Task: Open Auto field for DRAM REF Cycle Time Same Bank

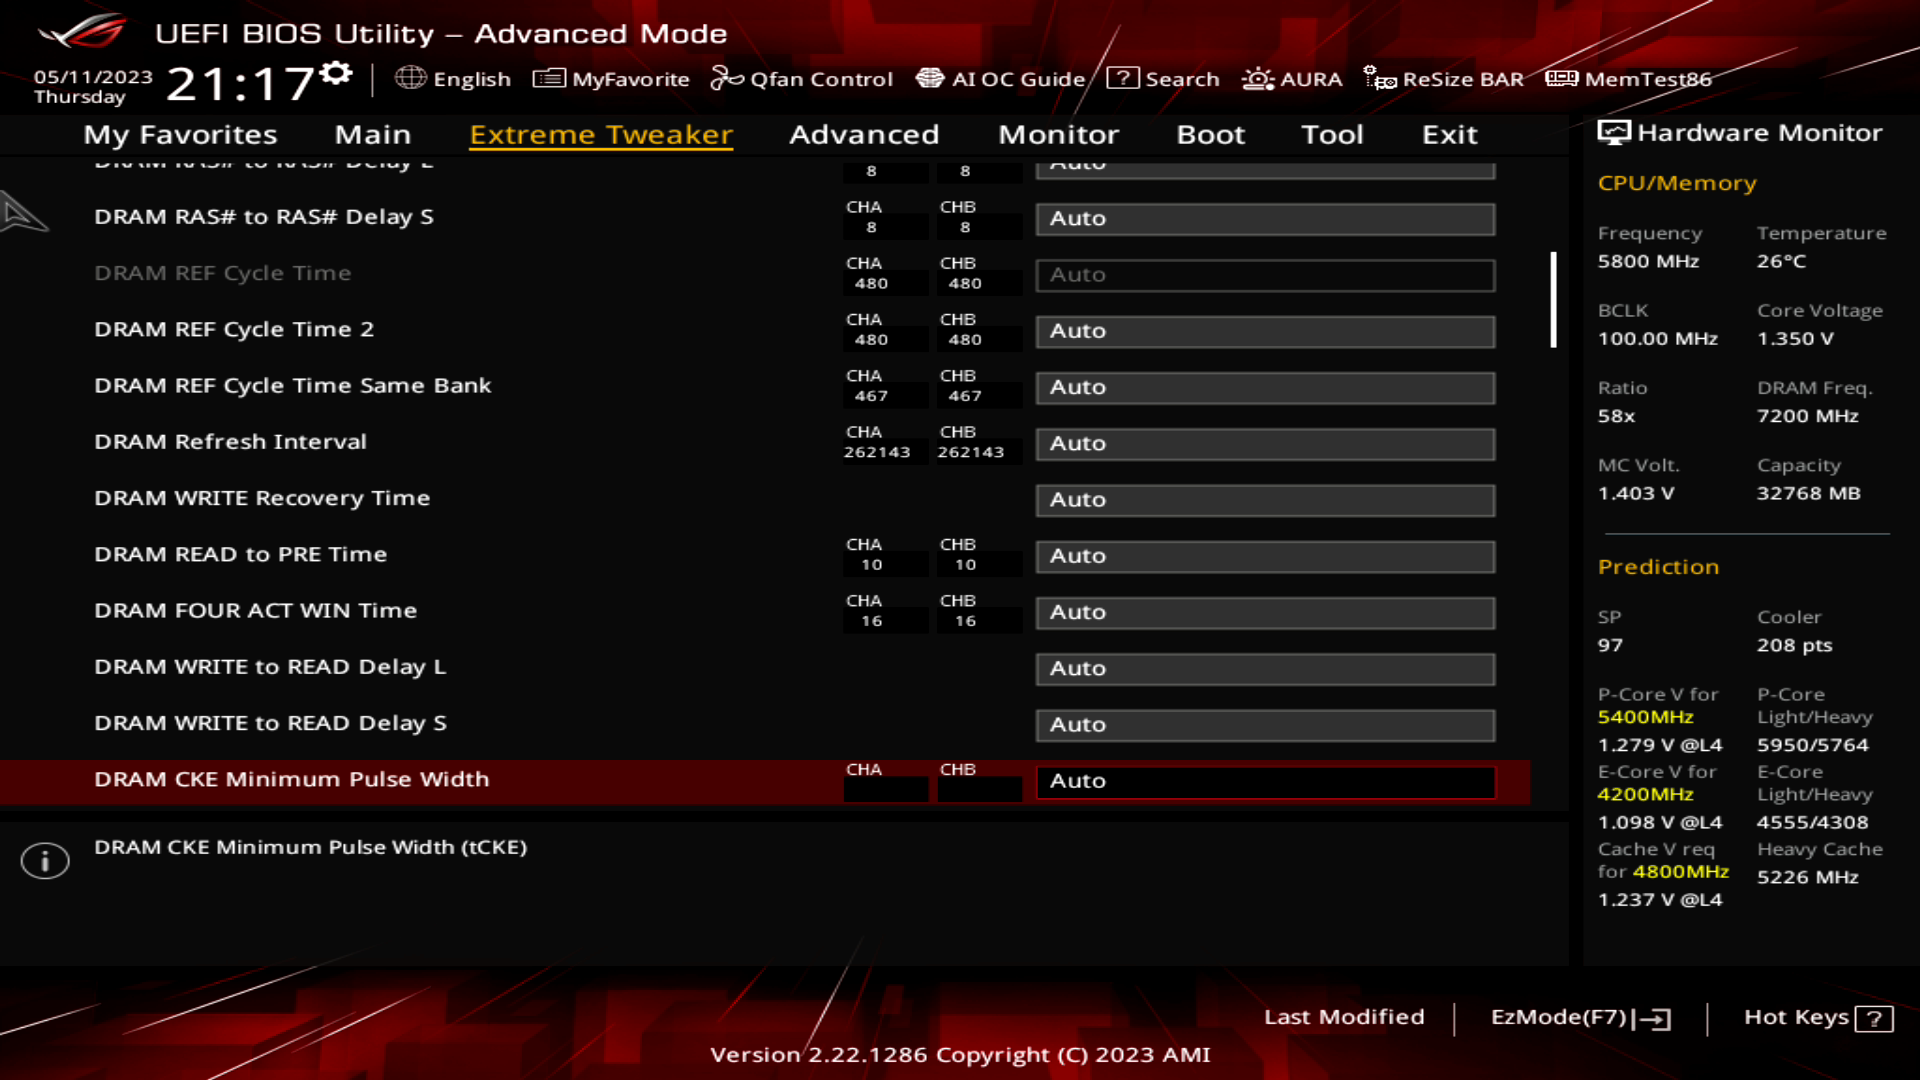Action: pyautogui.click(x=1265, y=387)
